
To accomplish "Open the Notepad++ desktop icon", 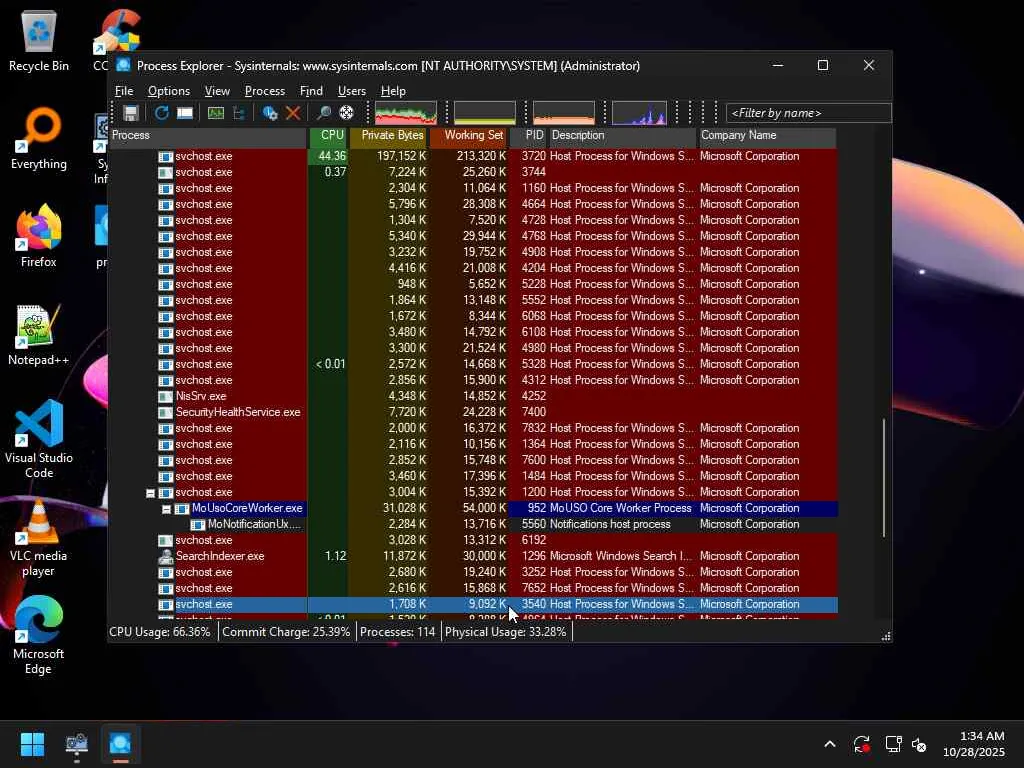I will coord(39,334).
